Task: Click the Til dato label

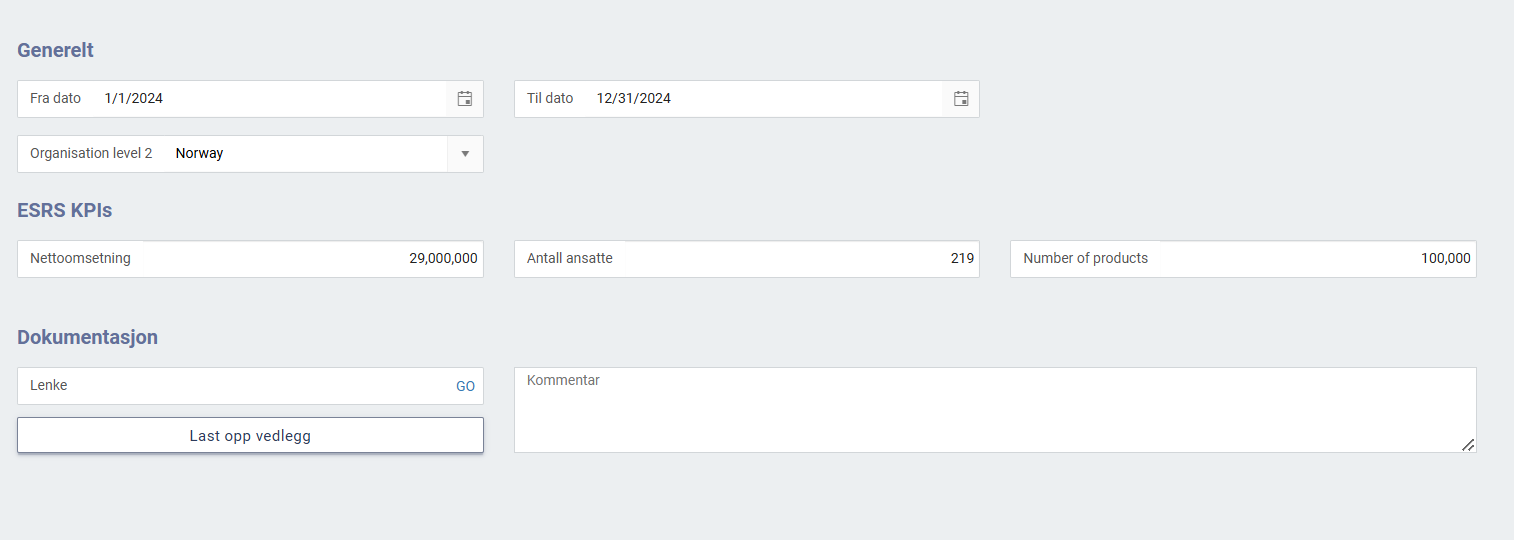Action: pyautogui.click(x=550, y=99)
